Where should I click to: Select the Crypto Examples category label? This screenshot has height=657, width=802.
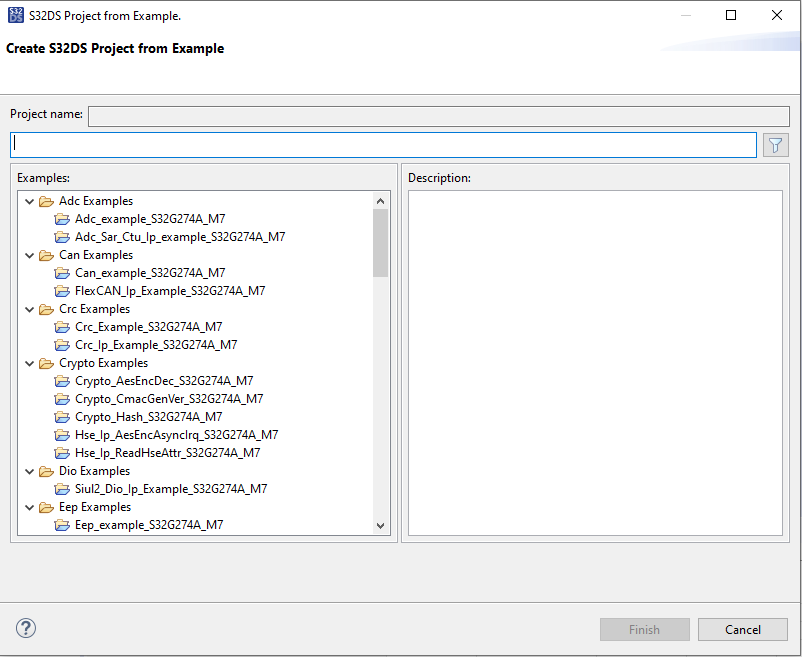click(103, 363)
